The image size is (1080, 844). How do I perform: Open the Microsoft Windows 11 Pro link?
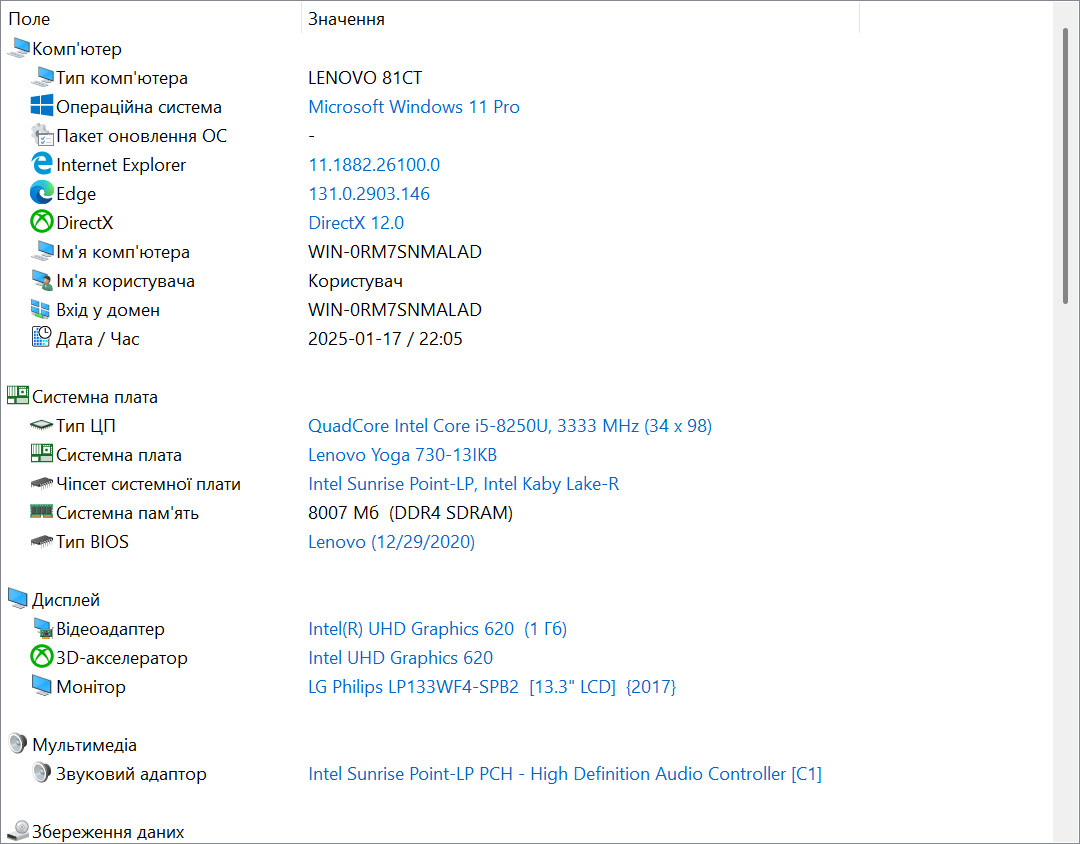point(414,107)
